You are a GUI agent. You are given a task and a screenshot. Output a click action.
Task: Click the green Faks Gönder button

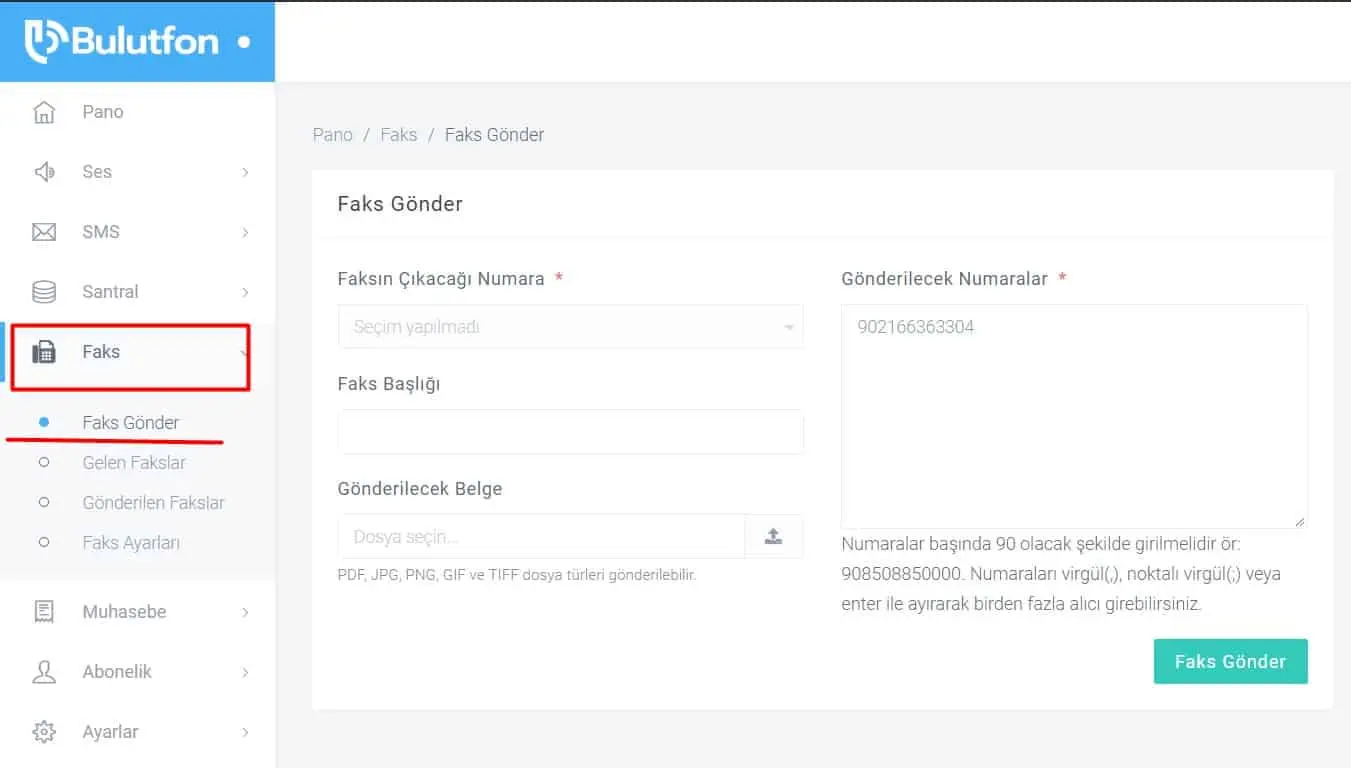1230,661
